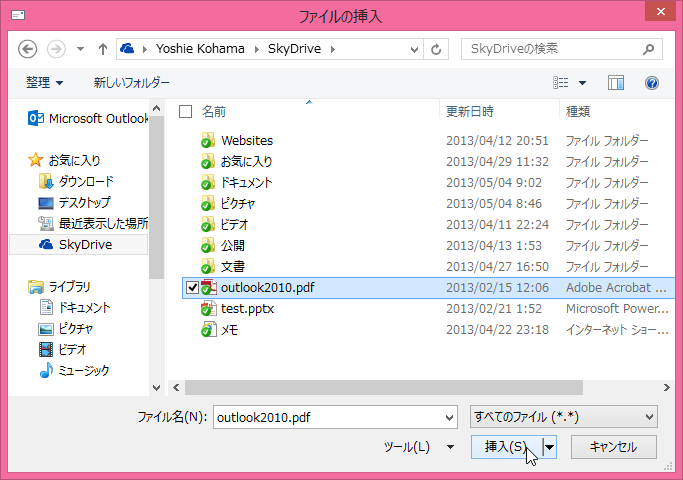Open ライブラリ in the sidebar
Viewport: 683px width, 480px height.
pyautogui.click(x=59, y=287)
